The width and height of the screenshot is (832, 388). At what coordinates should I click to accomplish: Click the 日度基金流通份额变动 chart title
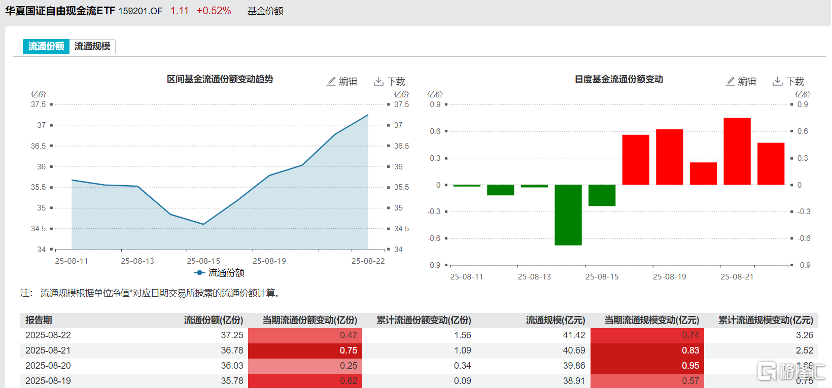click(x=619, y=79)
